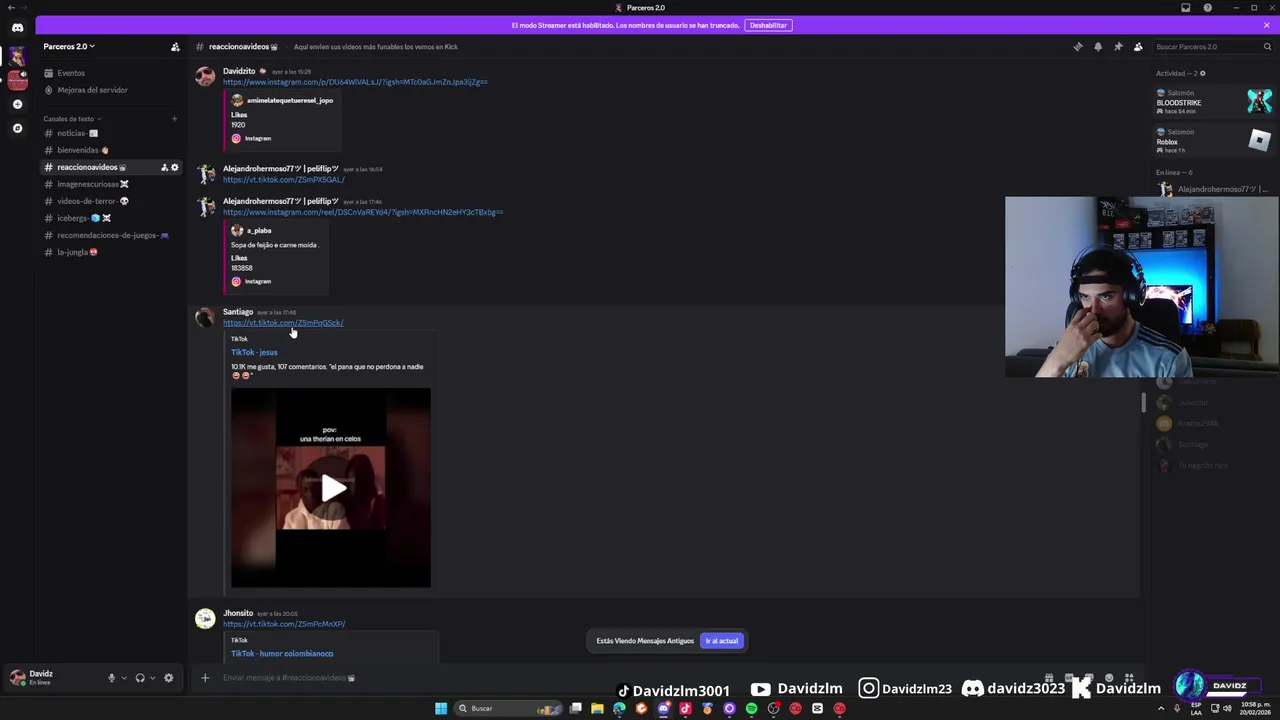Open Salomón BLOODSTRIKE activity card
Screen dimensions: 1280x720
(1213, 101)
